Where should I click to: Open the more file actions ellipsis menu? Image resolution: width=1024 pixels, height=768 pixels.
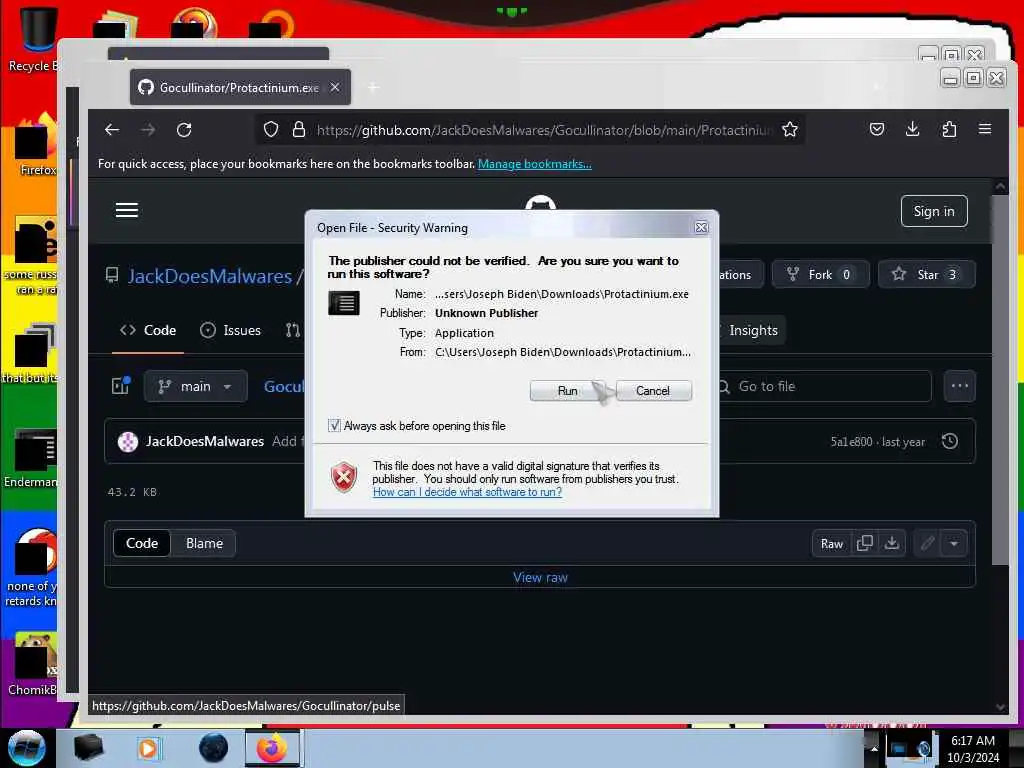pos(959,386)
